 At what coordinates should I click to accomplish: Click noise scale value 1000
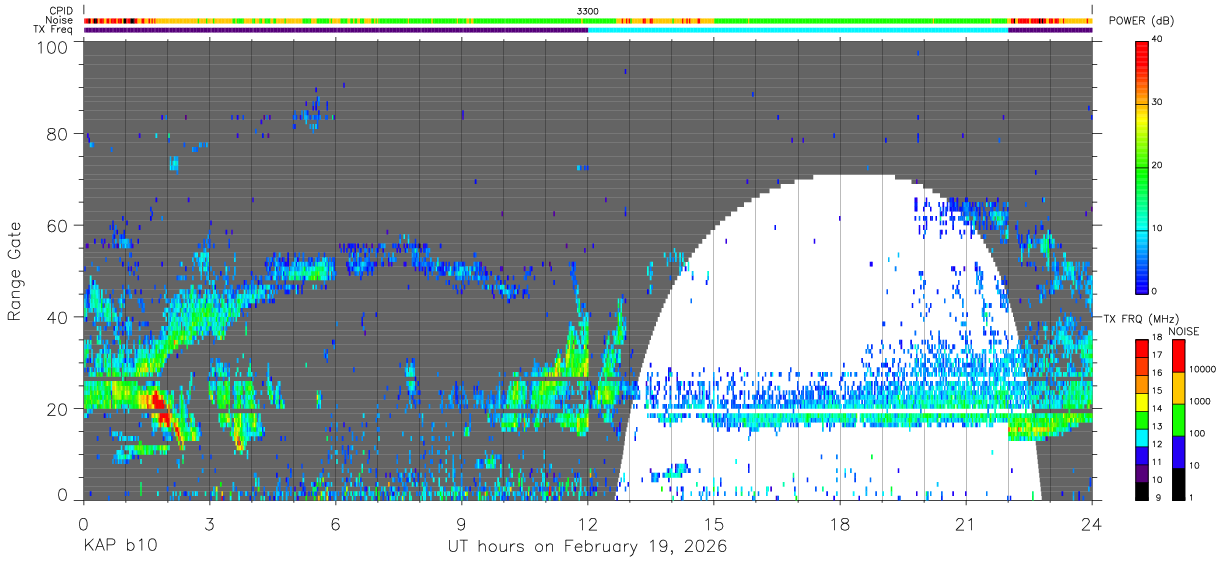coord(1198,401)
